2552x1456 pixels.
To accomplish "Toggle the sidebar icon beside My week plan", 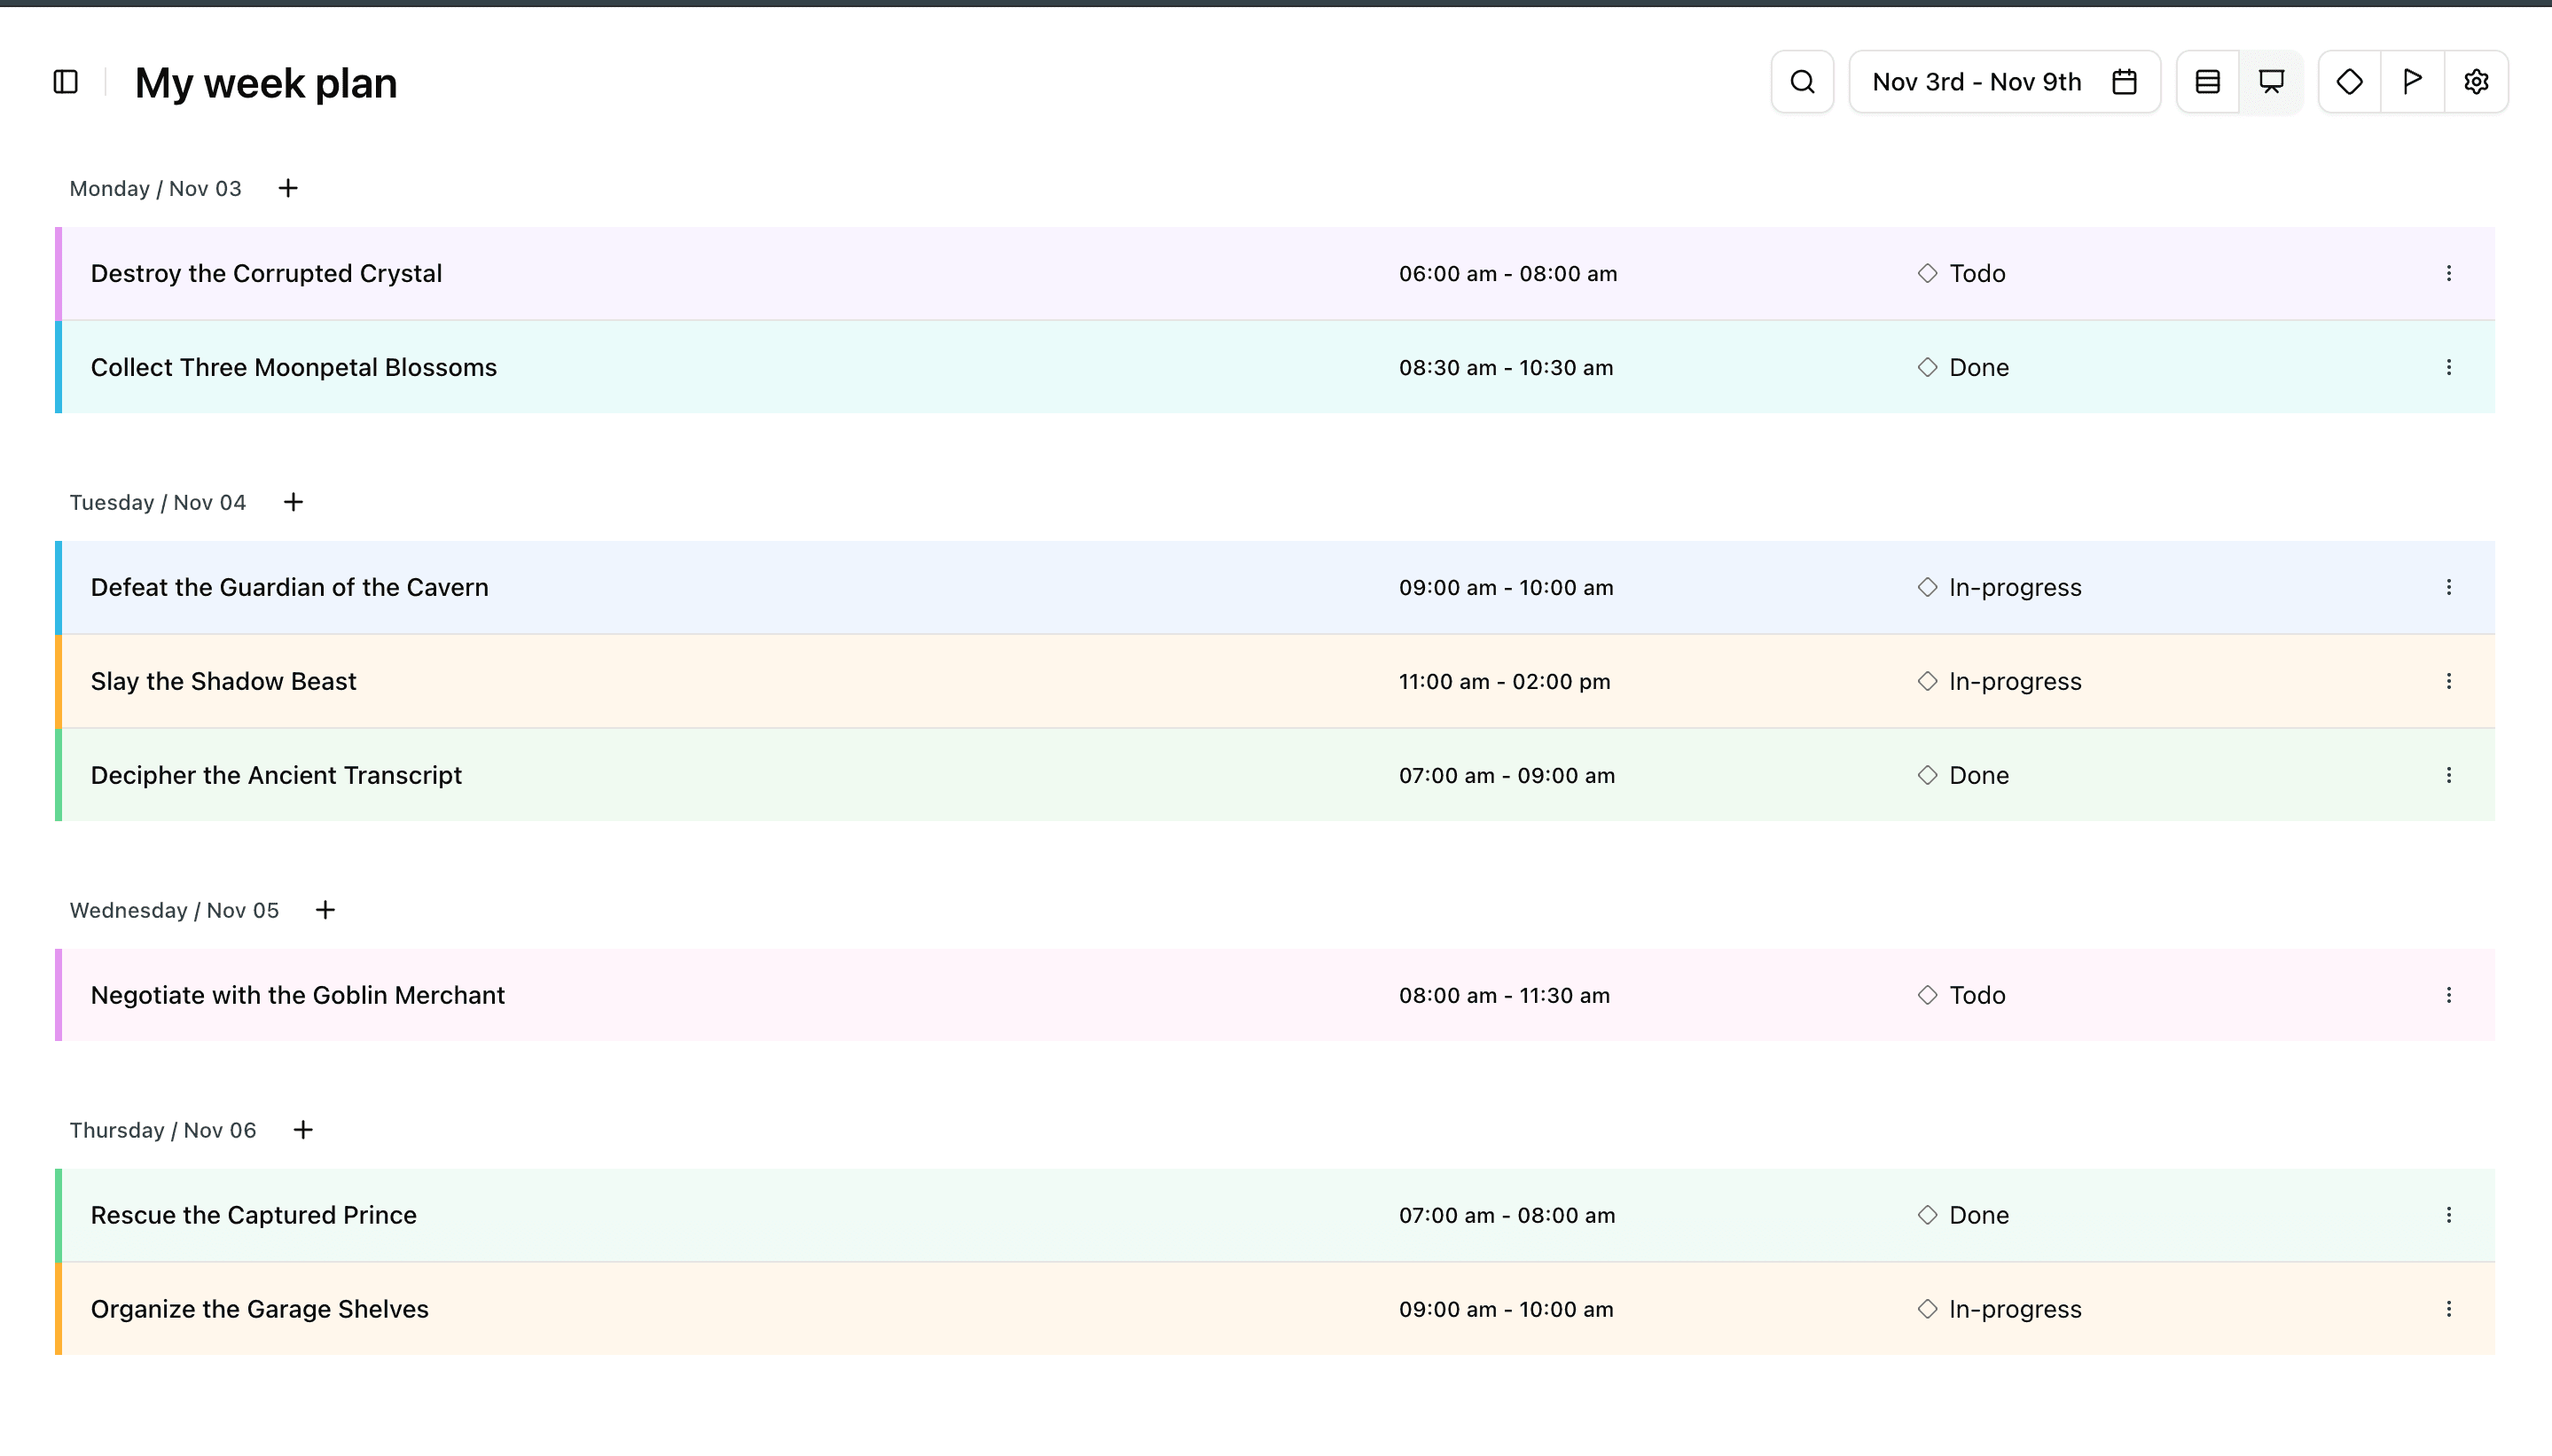I will (x=64, y=81).
